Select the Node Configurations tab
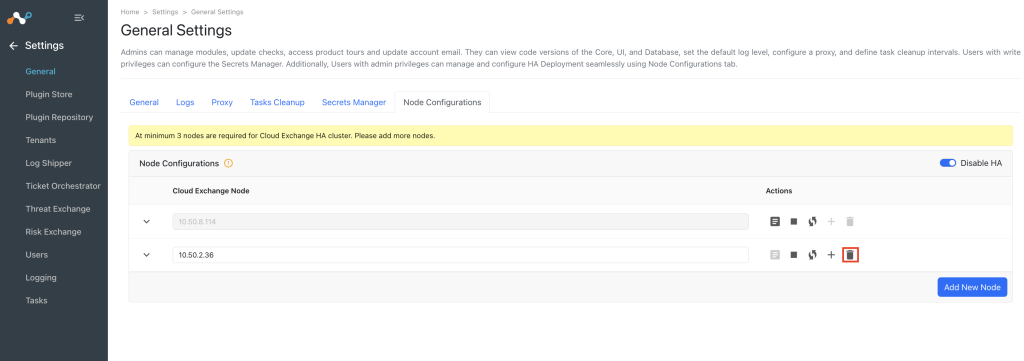This screenshot has height=361, width=1024. point(442,102)
